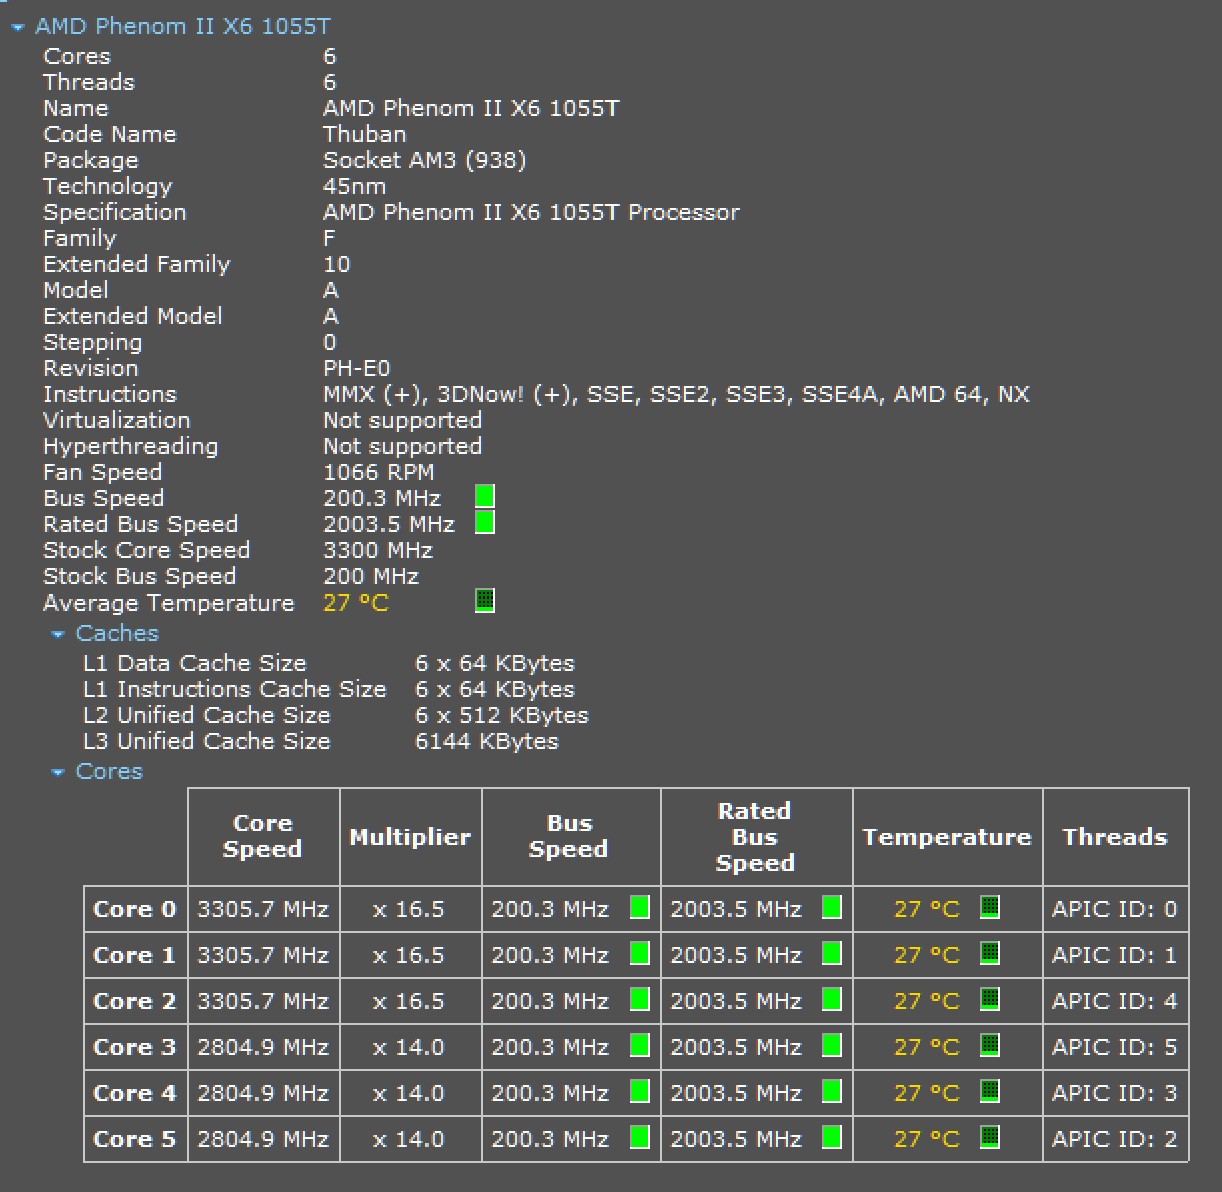1222x1192 pixels.
Task: Click the green indicator beside Bus Speed 200.3 MHz summary
Action: click(485, 496)
